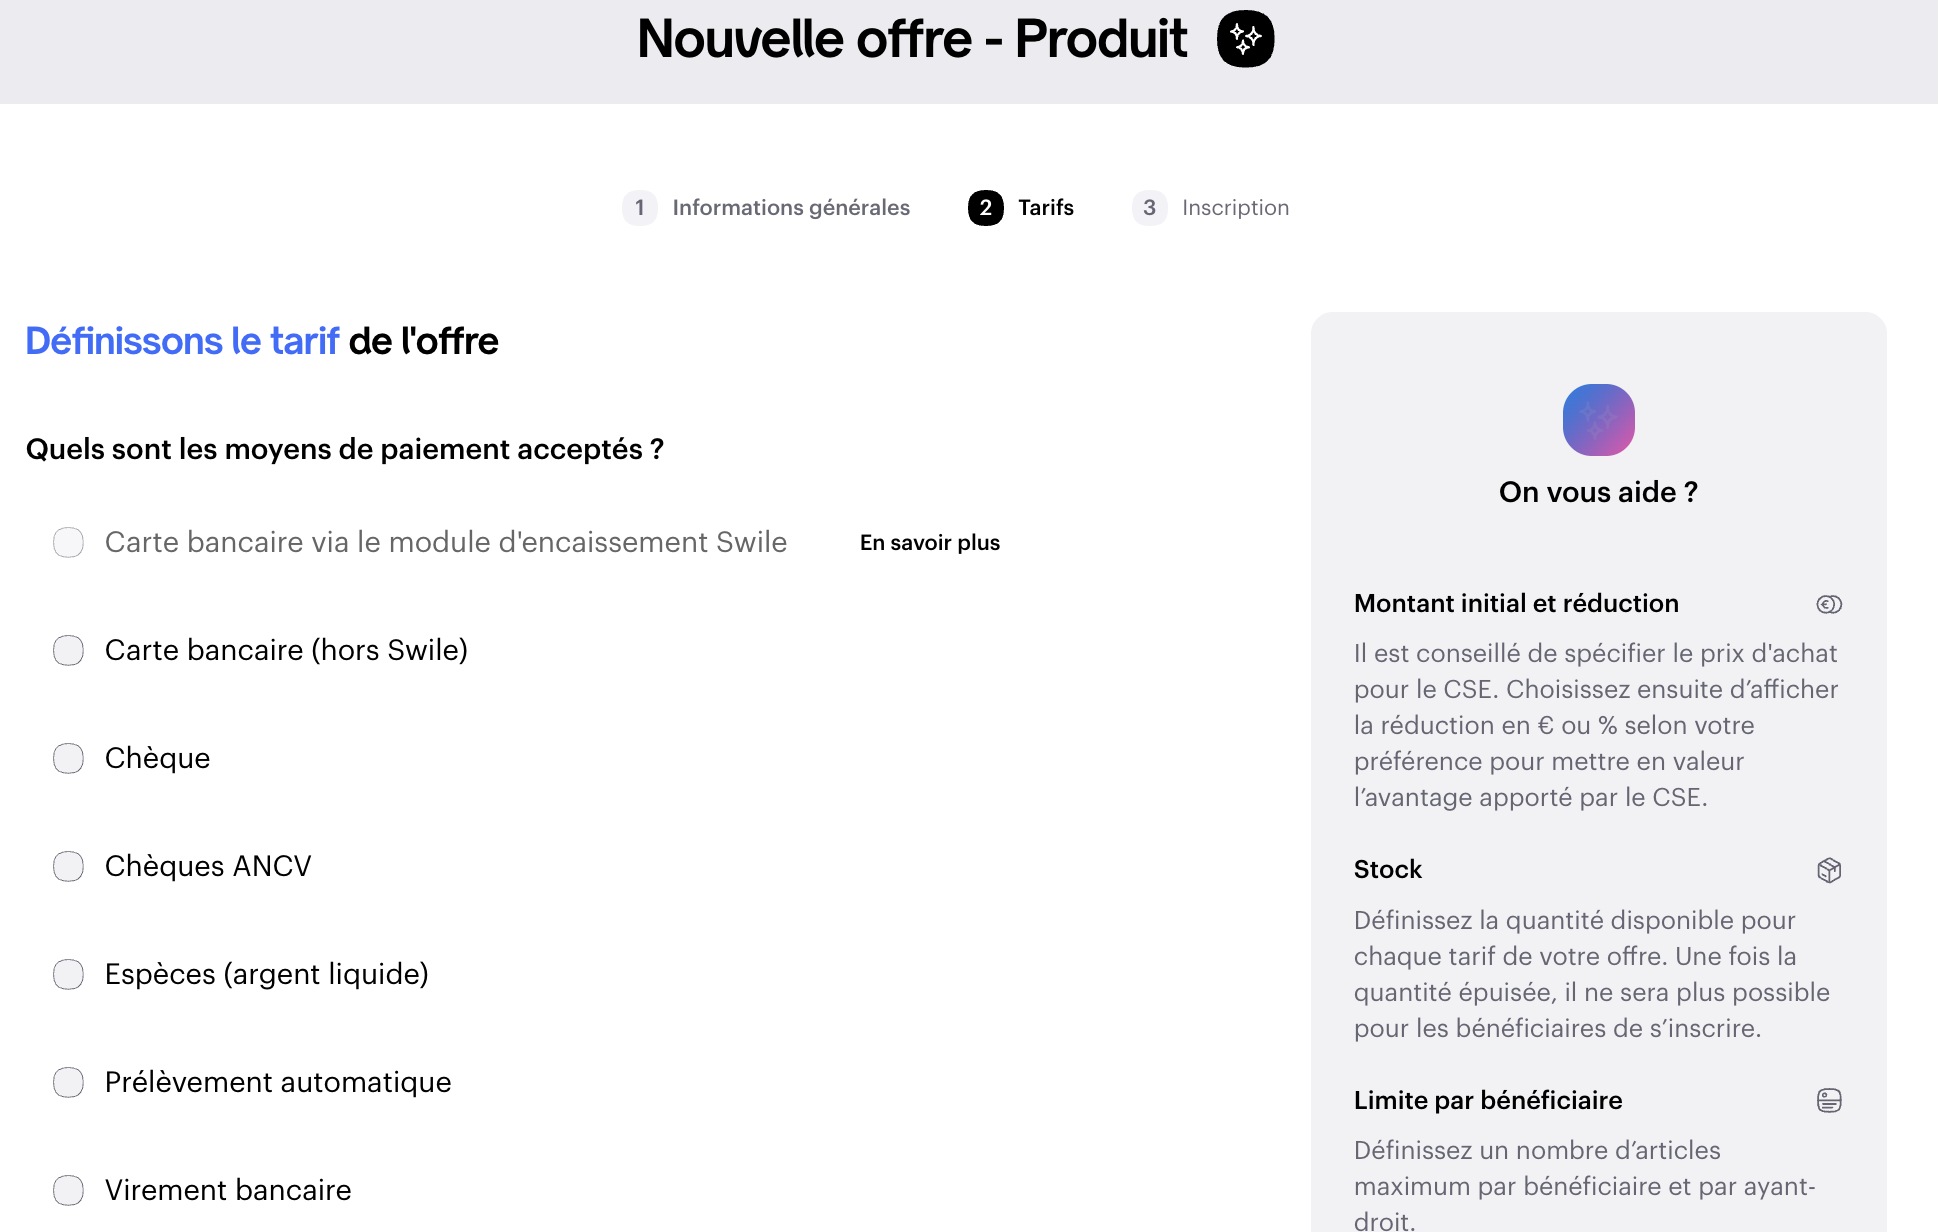
Task: Open the Inscription step
Action: (x=1235, y=208)
